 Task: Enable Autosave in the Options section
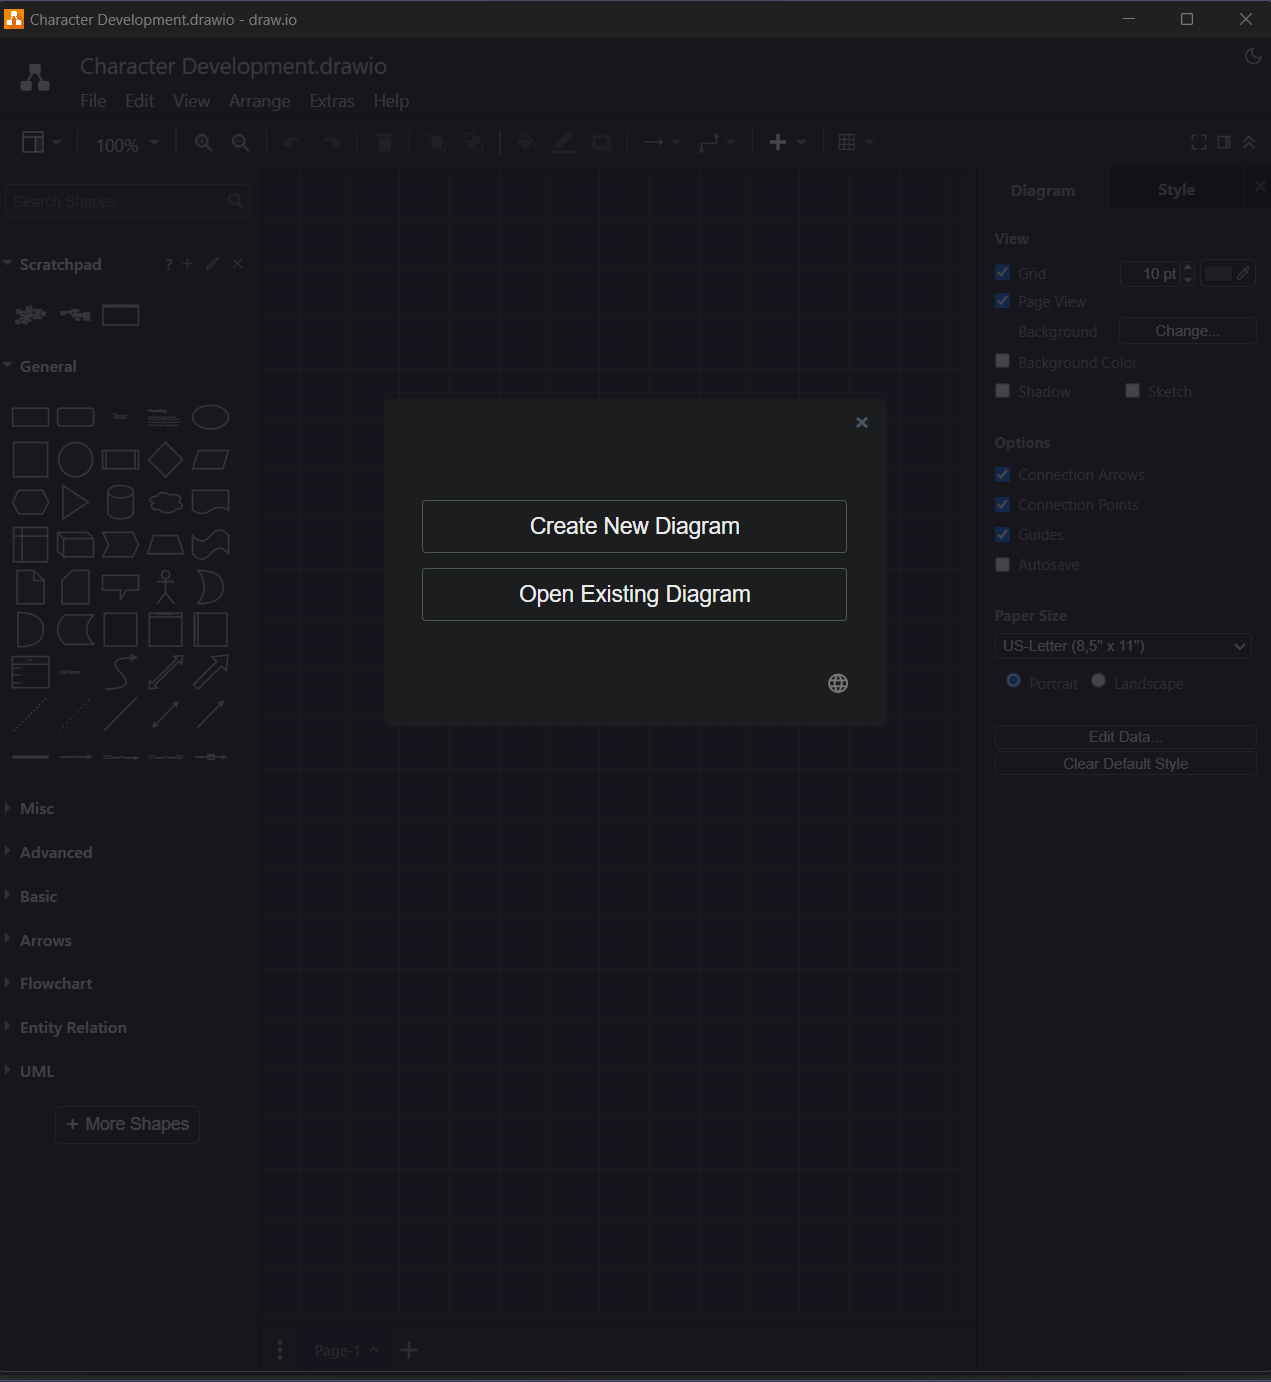(x=1002, y=564)
